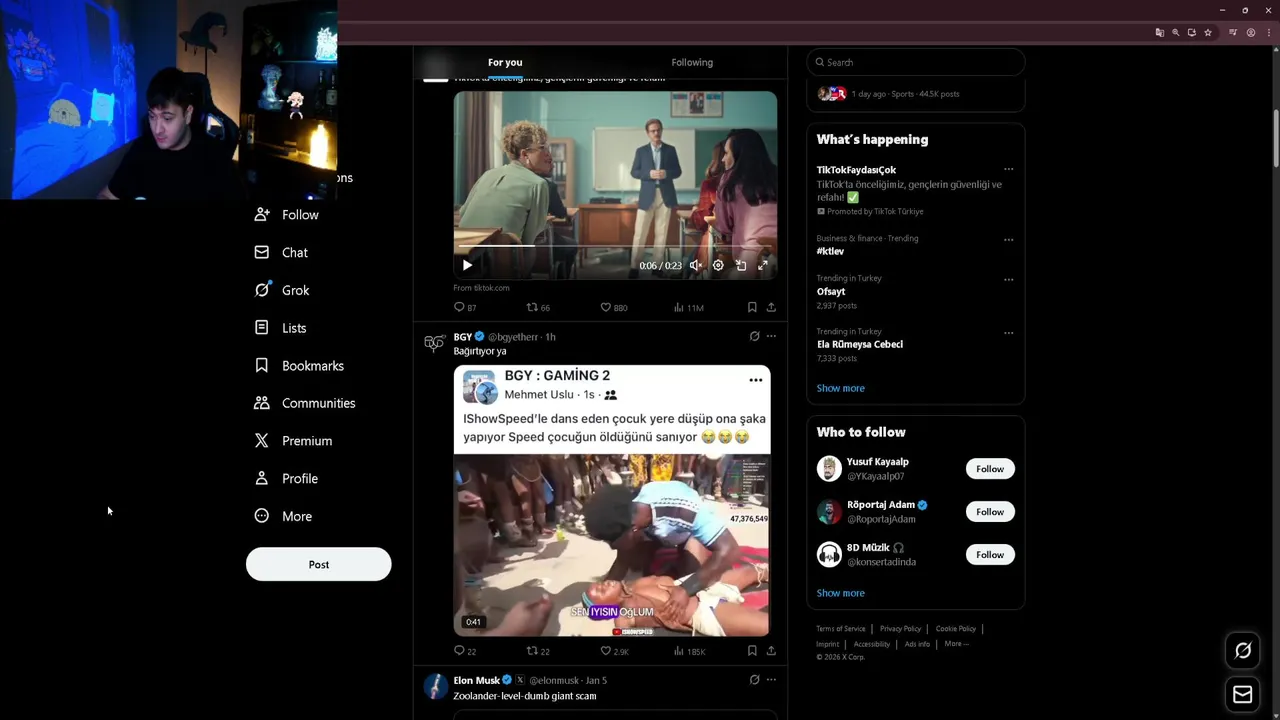Follow Röportaj Adam

pos(990,512)
